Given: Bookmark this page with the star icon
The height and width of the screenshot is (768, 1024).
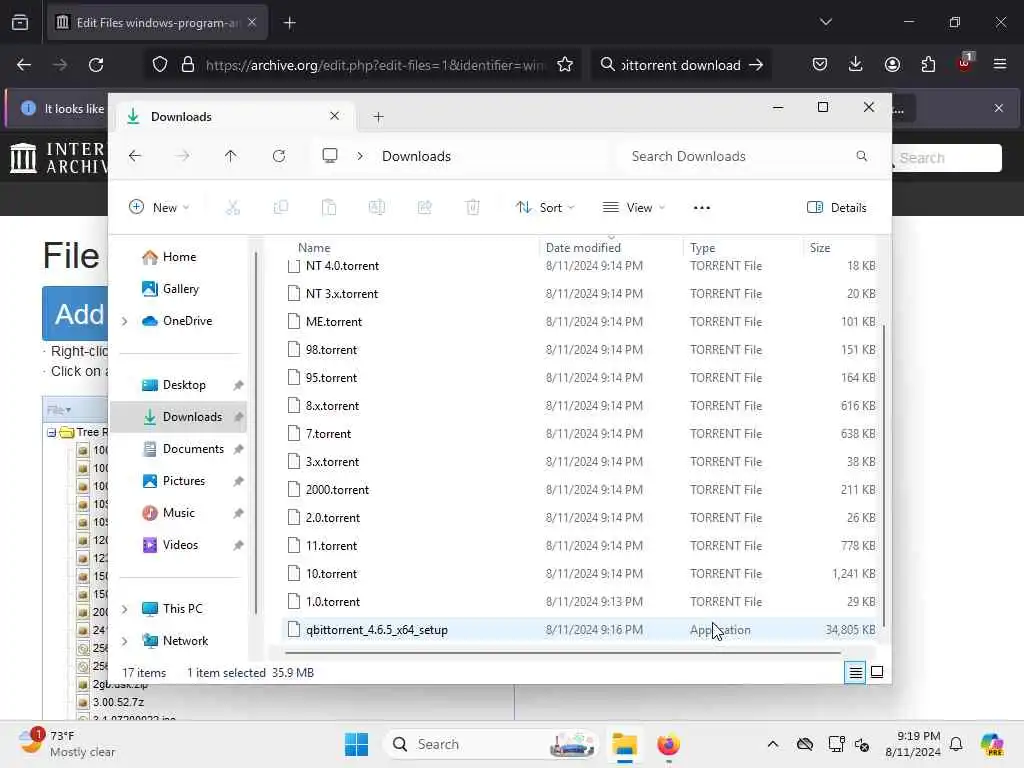Looking at the screenshot, I should pyautogui.click(x=565, y=65).
